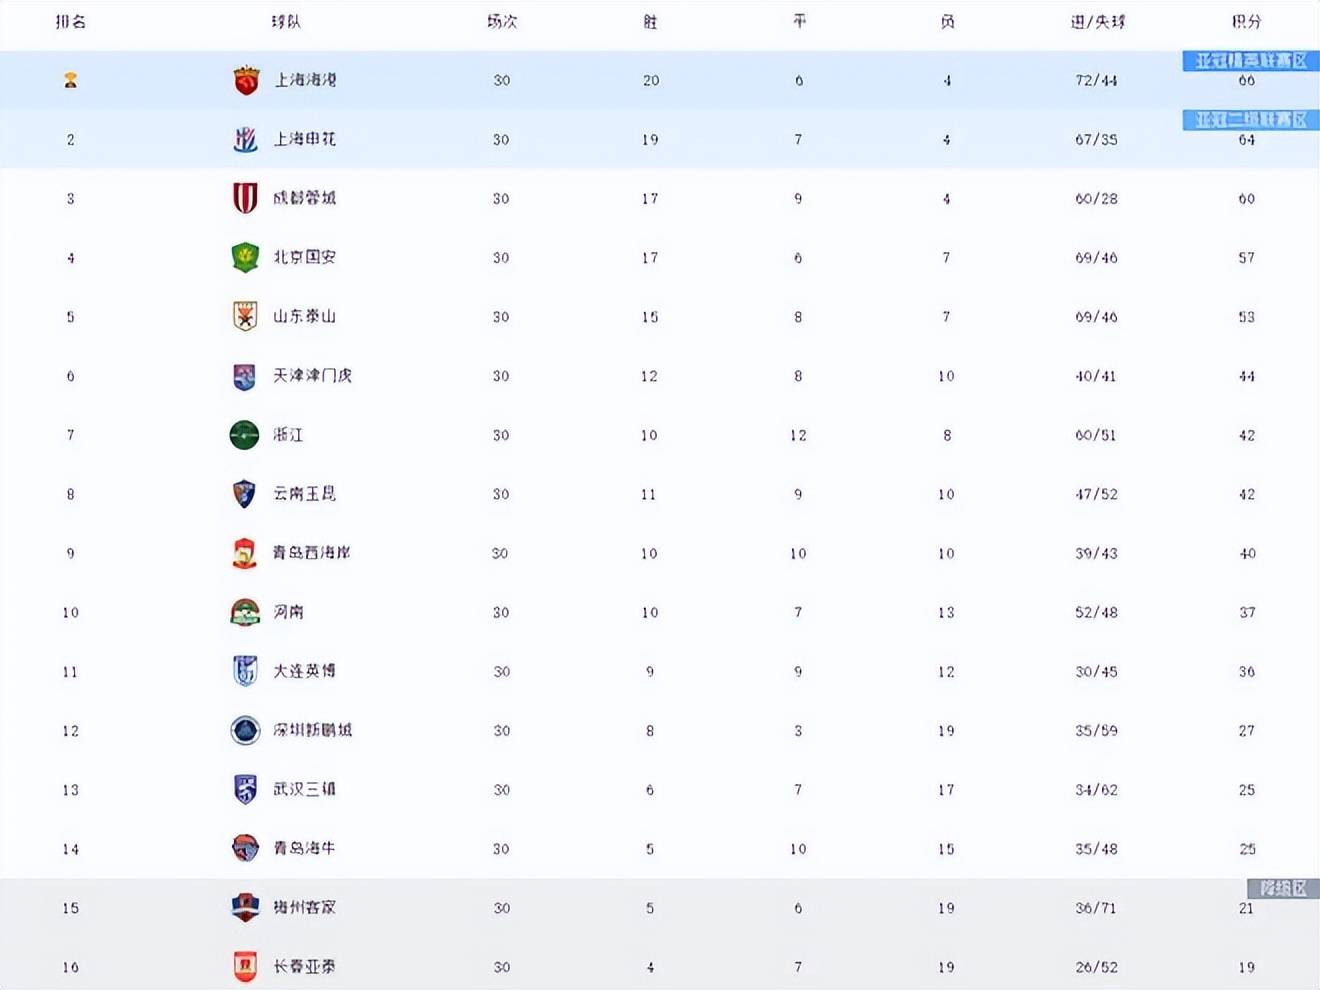Click the Zhejiang (浙江) round green logo
The width and height of the screenshot is (1320, 990).
click(245, 435)
